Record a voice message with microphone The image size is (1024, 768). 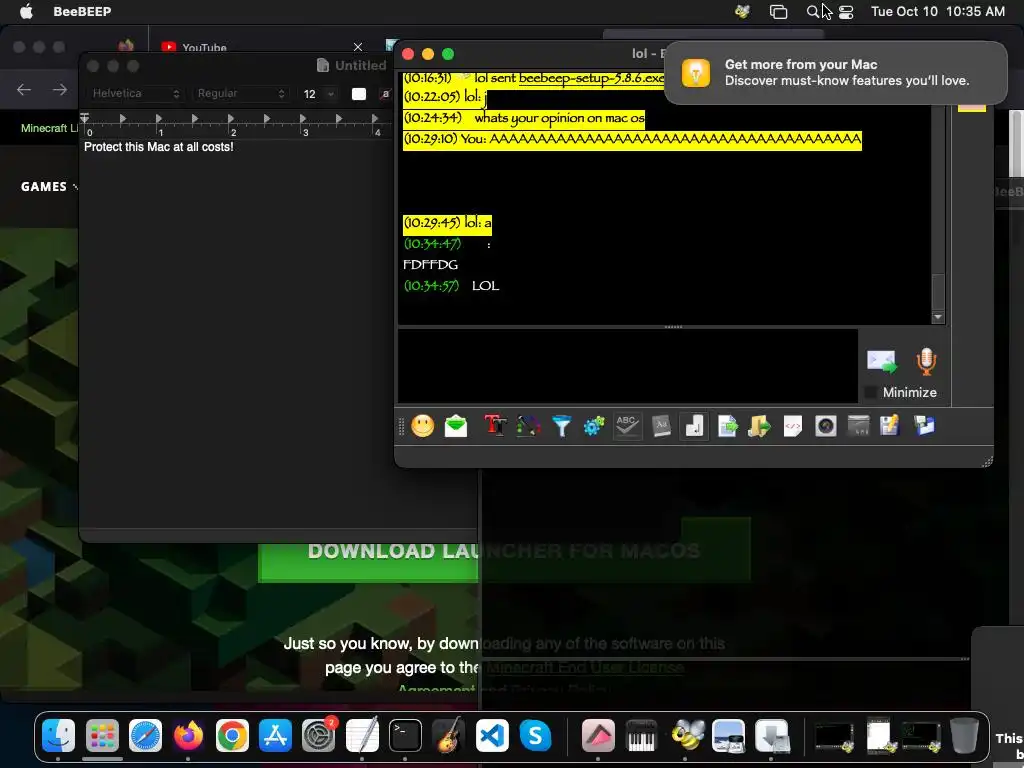click(926, 361)
